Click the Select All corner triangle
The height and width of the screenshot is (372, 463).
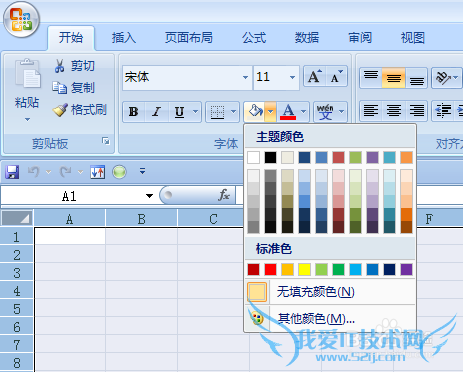pos(17,219)
